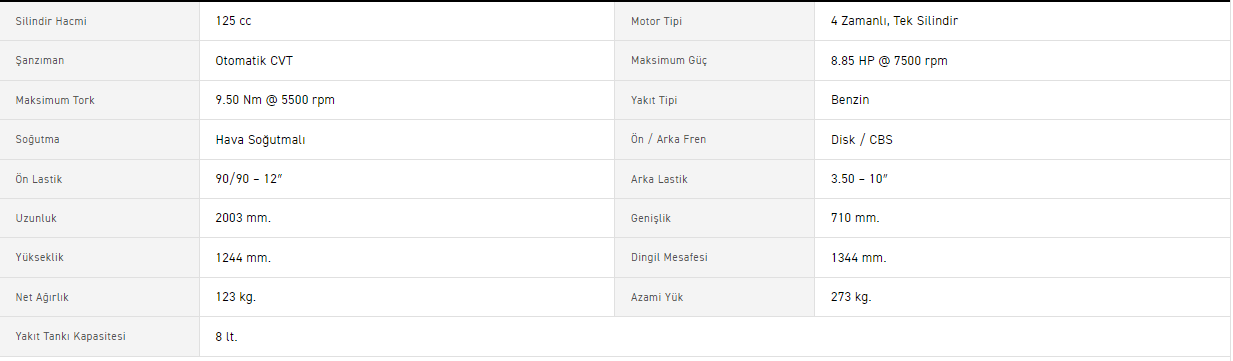1233x361 pixels.
Task: Click the Ön / Arka Fren label
Action: (x=668, y=140)
